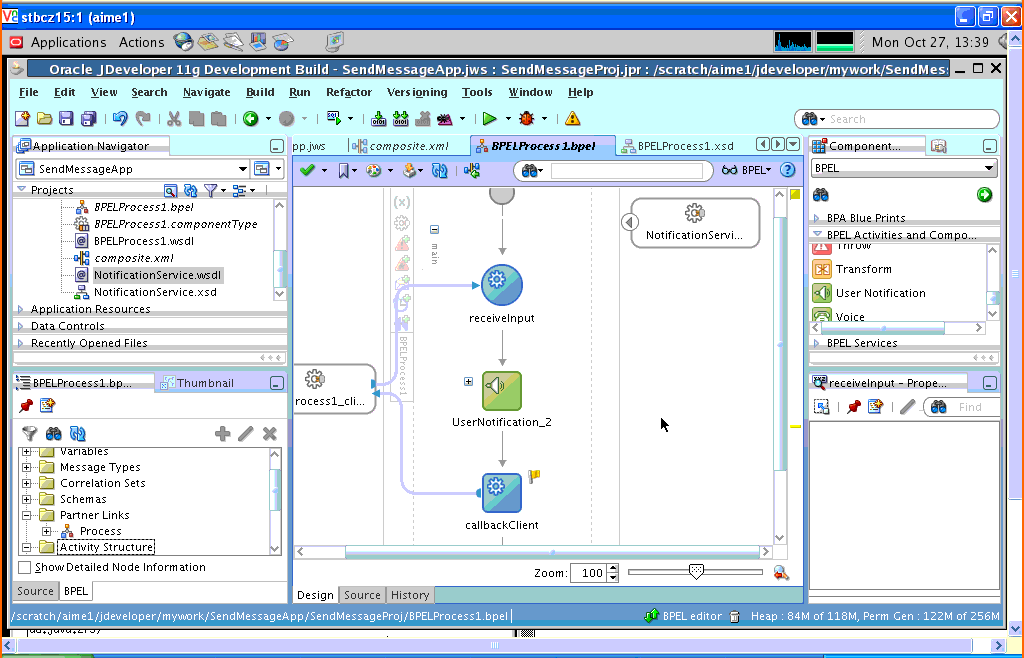Expand the BPA Blue Prints palette section

click(x=816, y=218)
